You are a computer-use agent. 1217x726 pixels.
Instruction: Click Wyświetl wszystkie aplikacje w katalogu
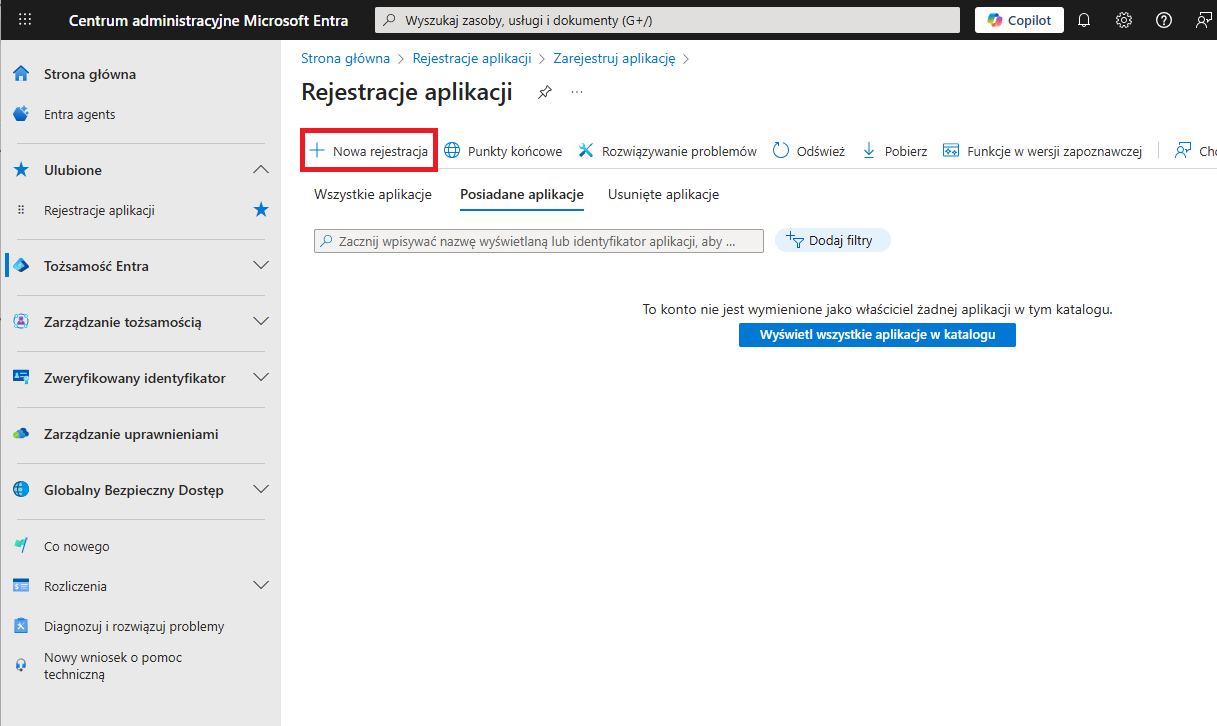(x=877, y=335)
